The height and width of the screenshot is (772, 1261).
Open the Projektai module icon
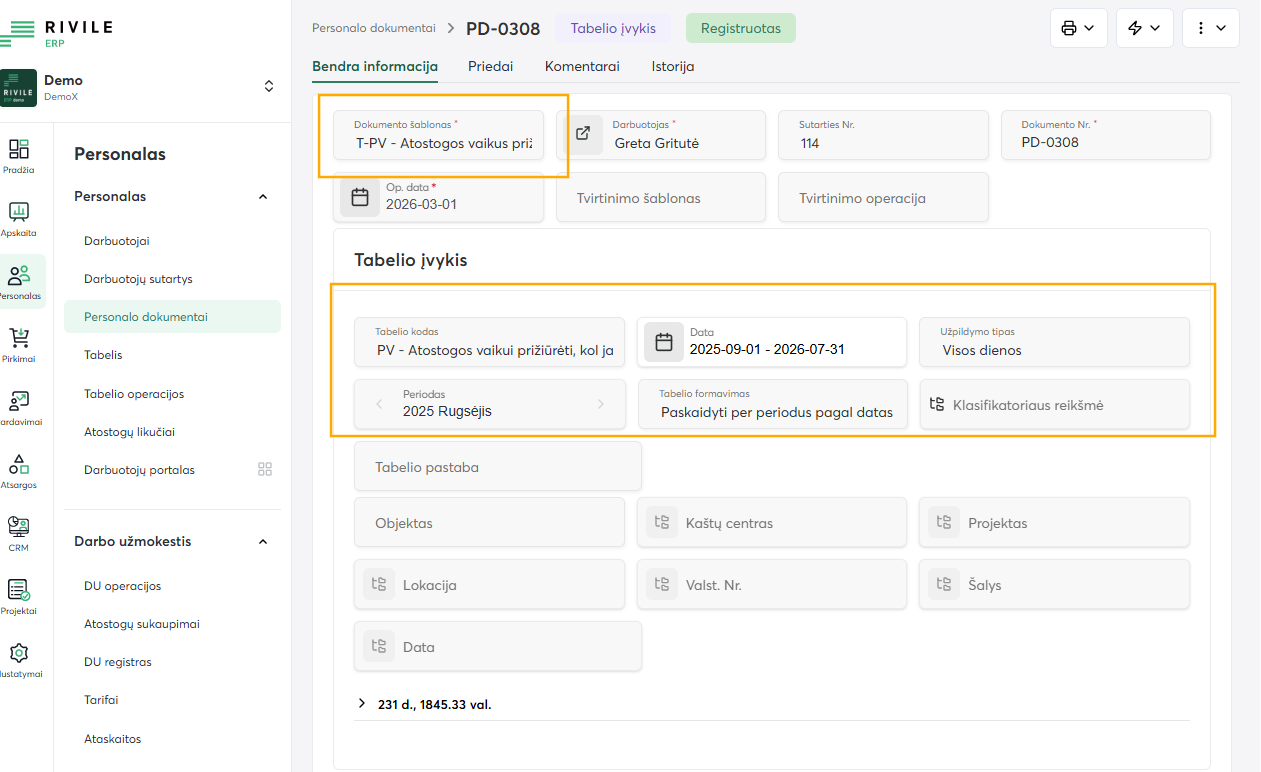point(19,590)
